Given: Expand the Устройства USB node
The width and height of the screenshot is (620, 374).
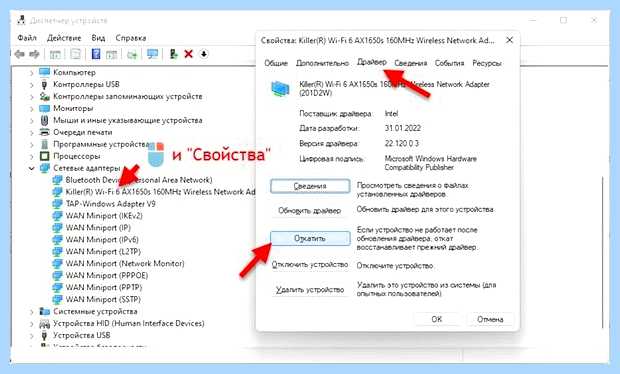Looking at the screenshot, I should coord(32,336).
